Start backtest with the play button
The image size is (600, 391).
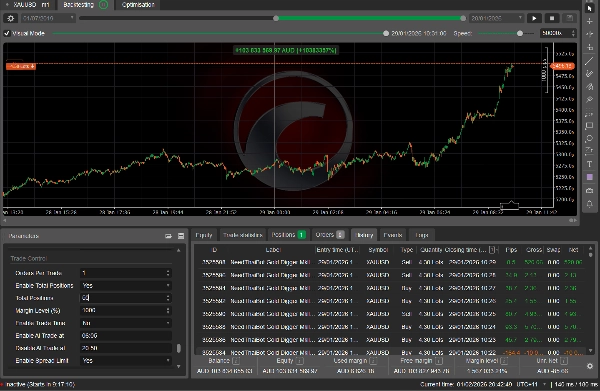pyautogui.click(x=534, y=18)
